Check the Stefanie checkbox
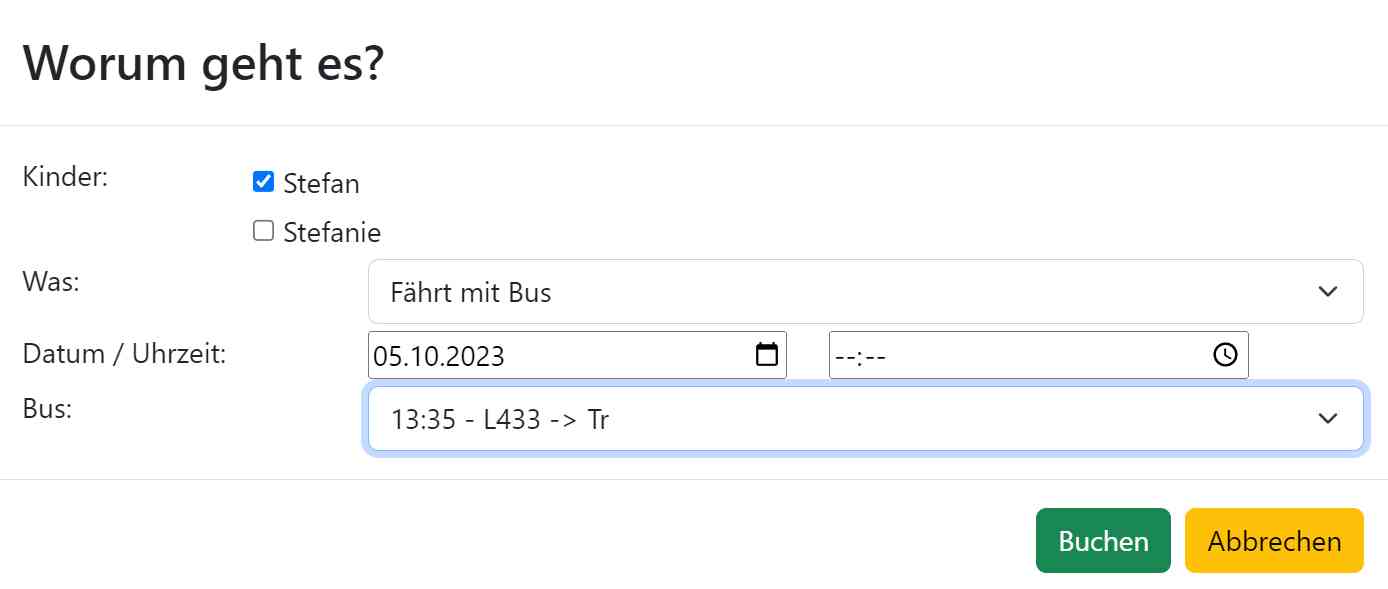This screenshot has height=589, width=1388. point(263,230)
